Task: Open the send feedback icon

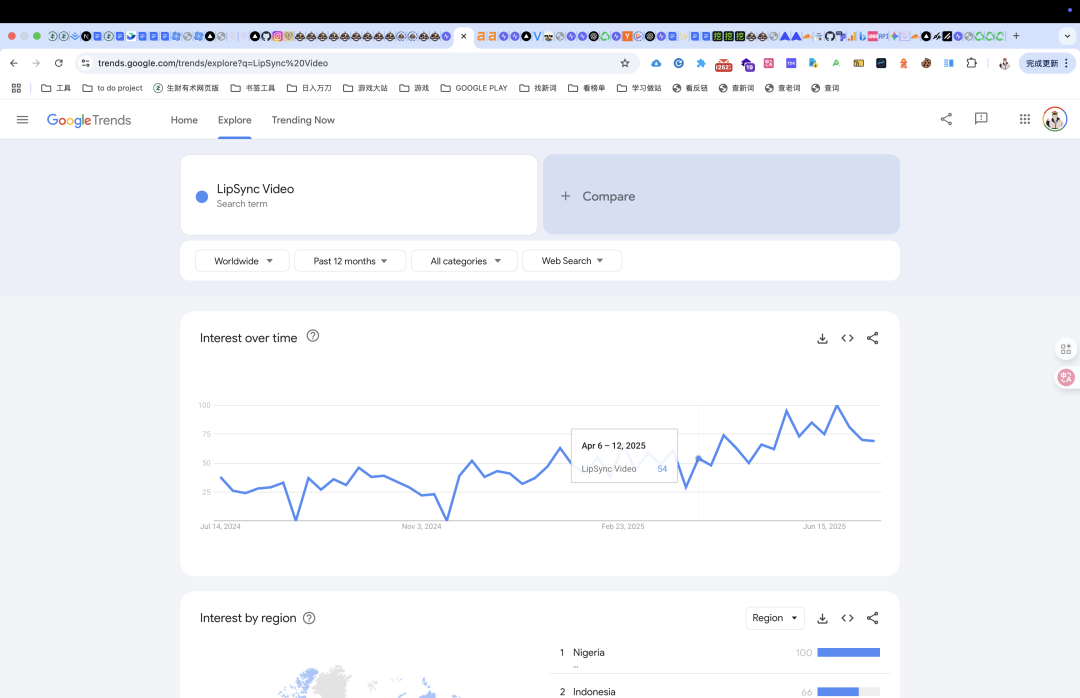Action: click(x=981, y=119)
